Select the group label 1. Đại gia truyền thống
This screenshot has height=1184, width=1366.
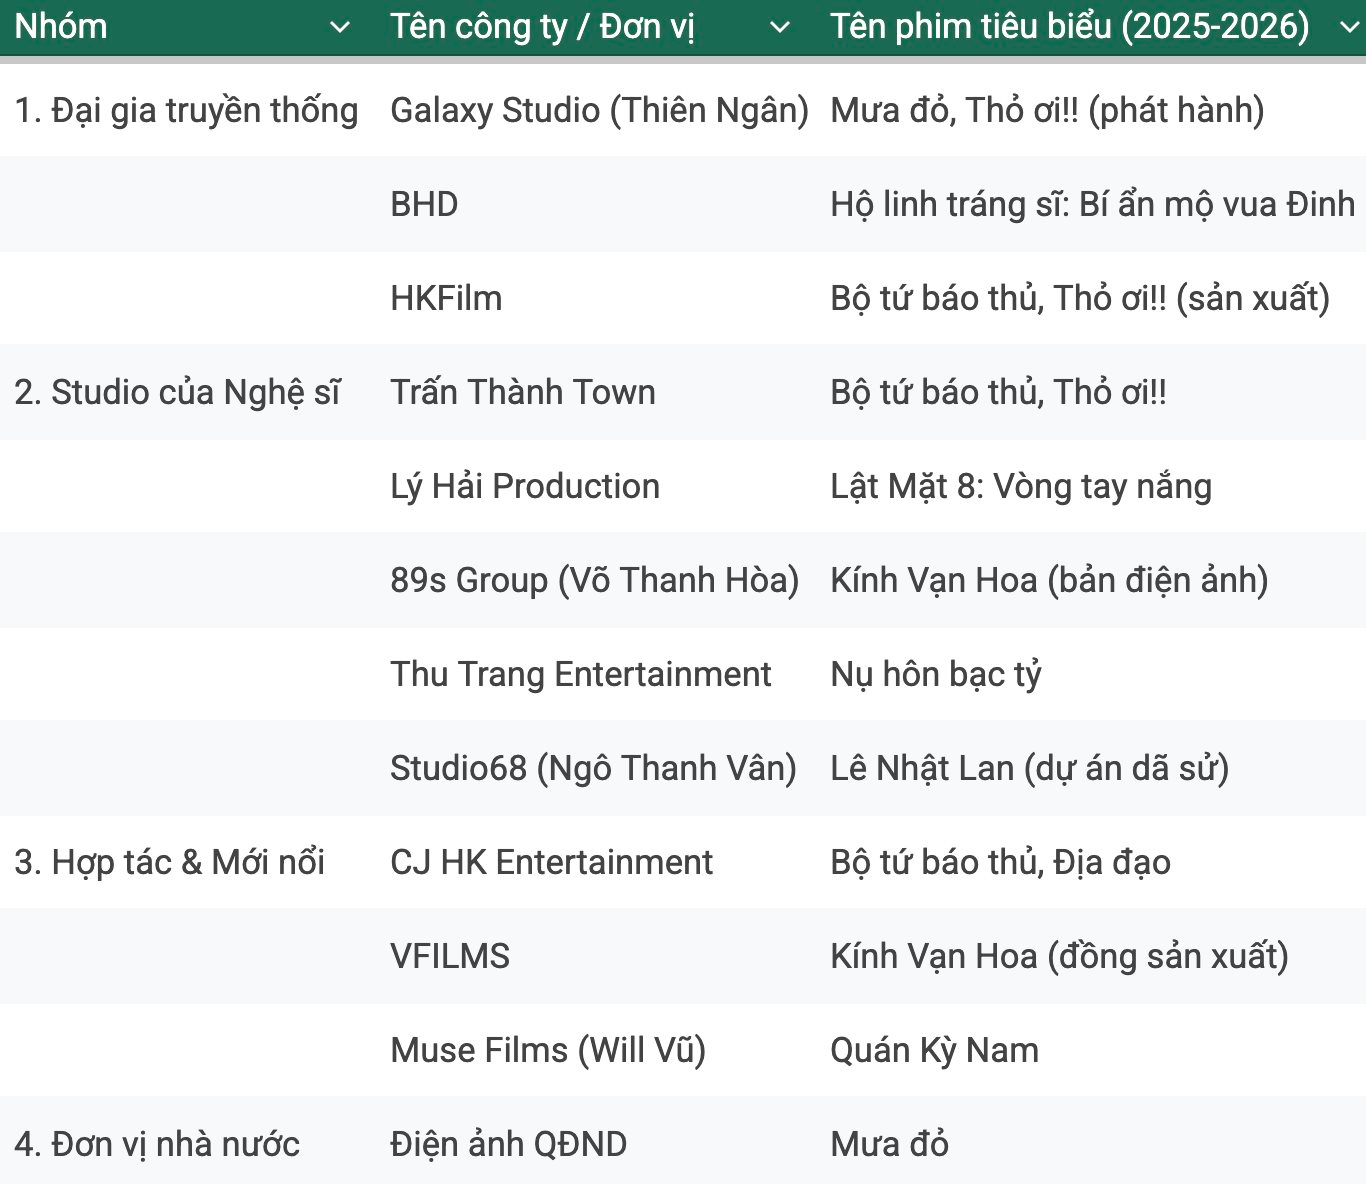point(187,111)
